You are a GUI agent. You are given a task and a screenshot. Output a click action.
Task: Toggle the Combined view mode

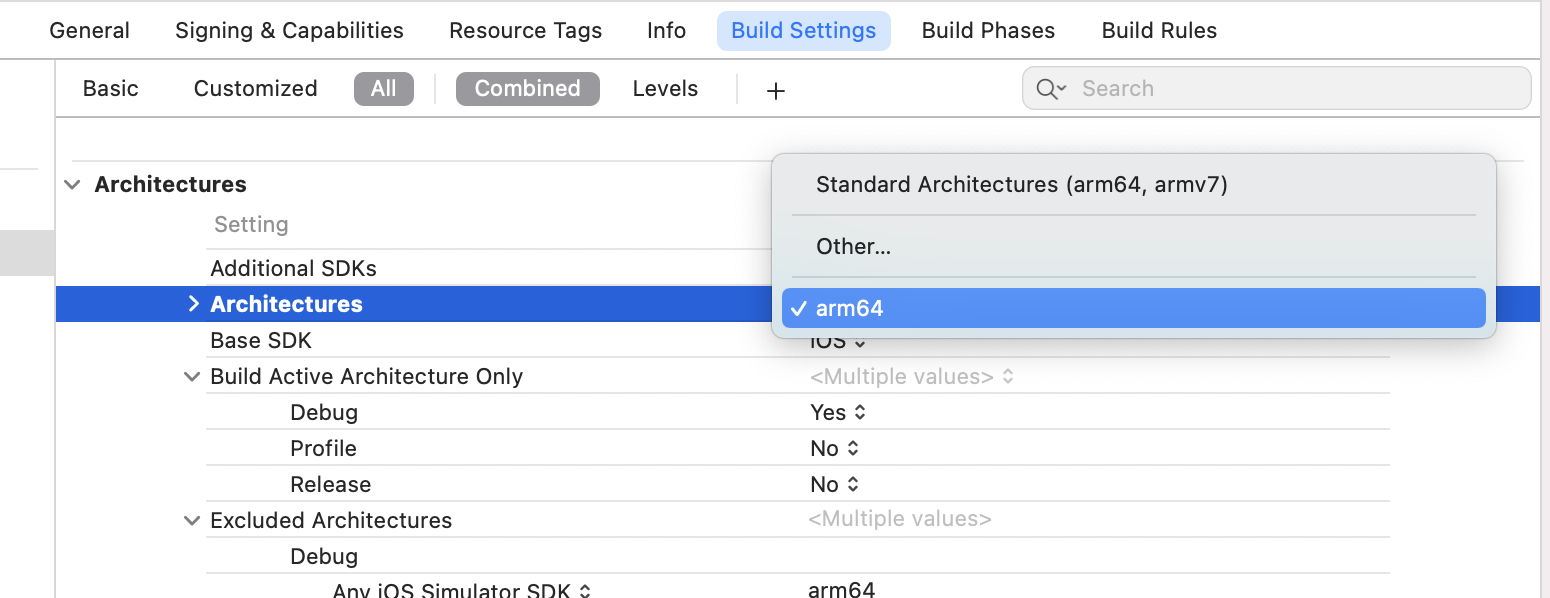tap(527, 88)
